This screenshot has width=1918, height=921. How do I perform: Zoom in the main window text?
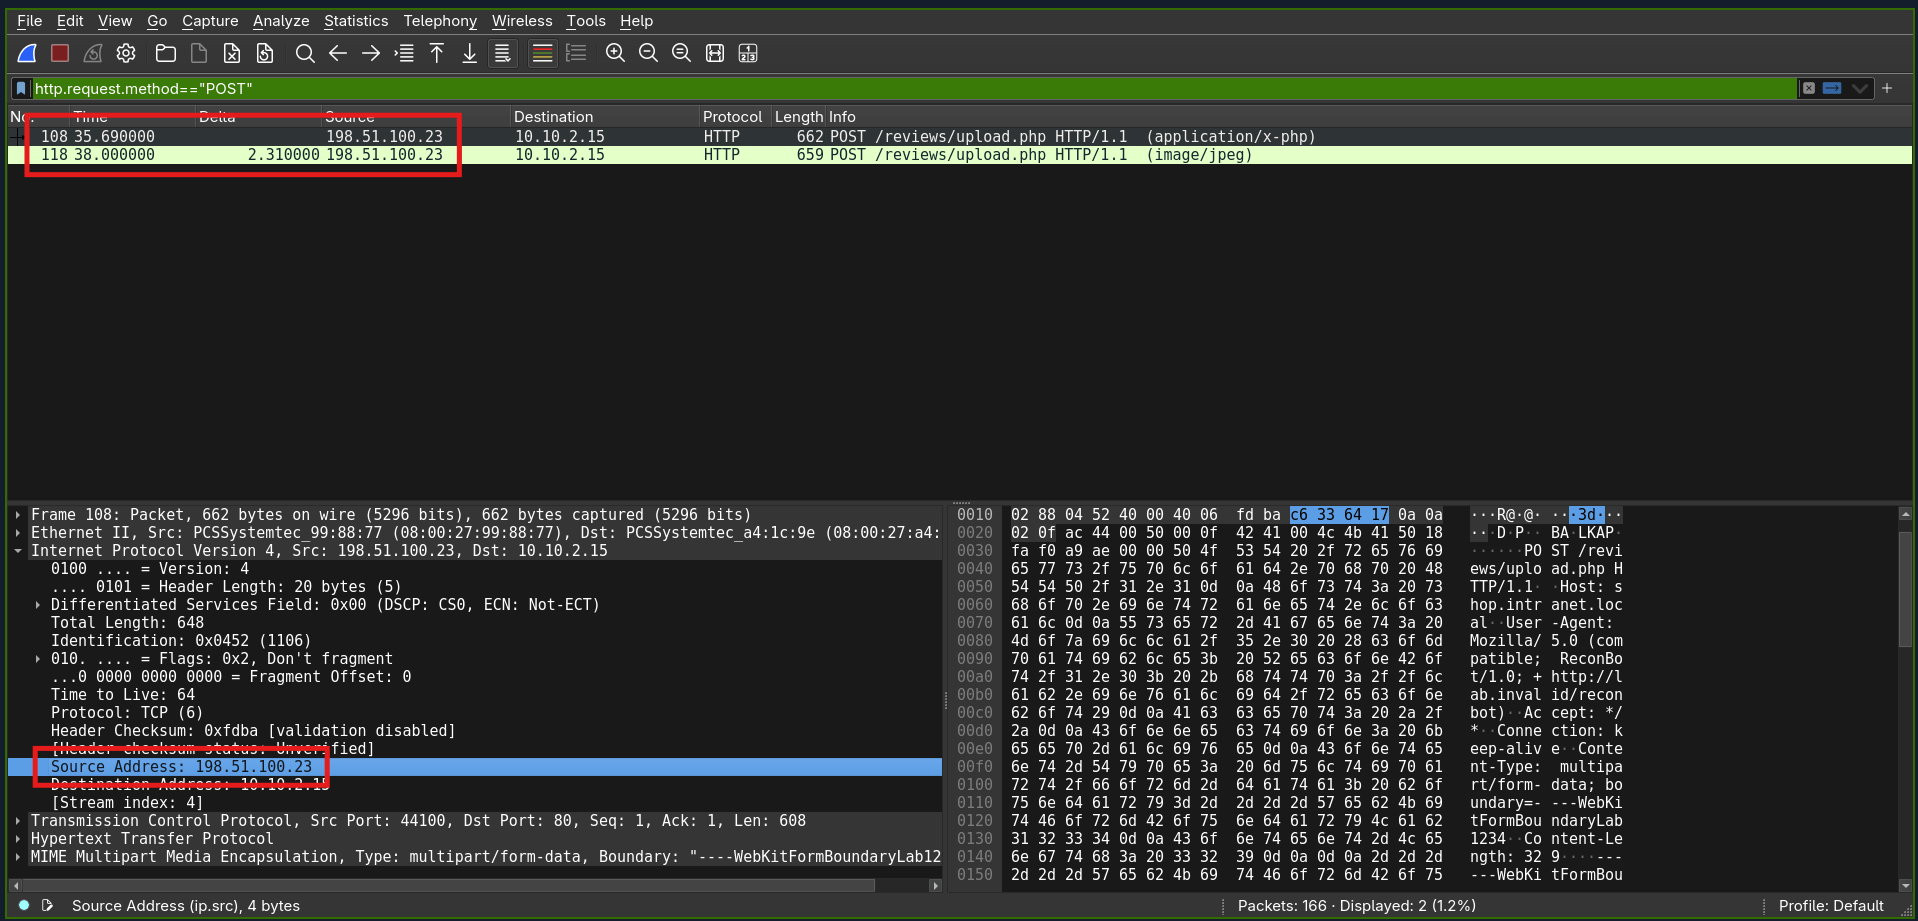coord(615,54)
